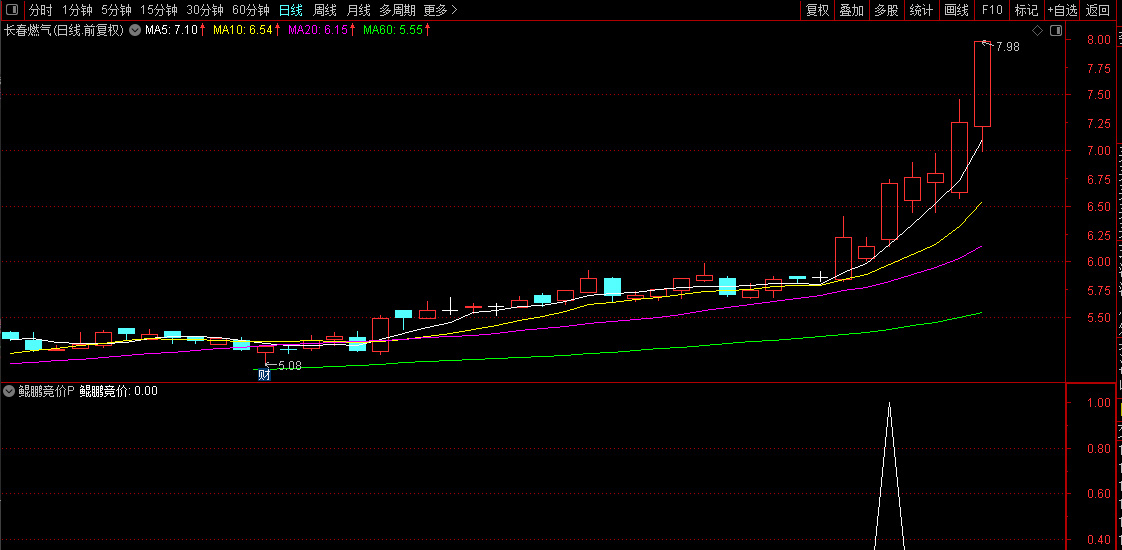Select the magenta MA20 indicator label
This screenshot has height=550, width=1122.
click(x=317, y=30)
